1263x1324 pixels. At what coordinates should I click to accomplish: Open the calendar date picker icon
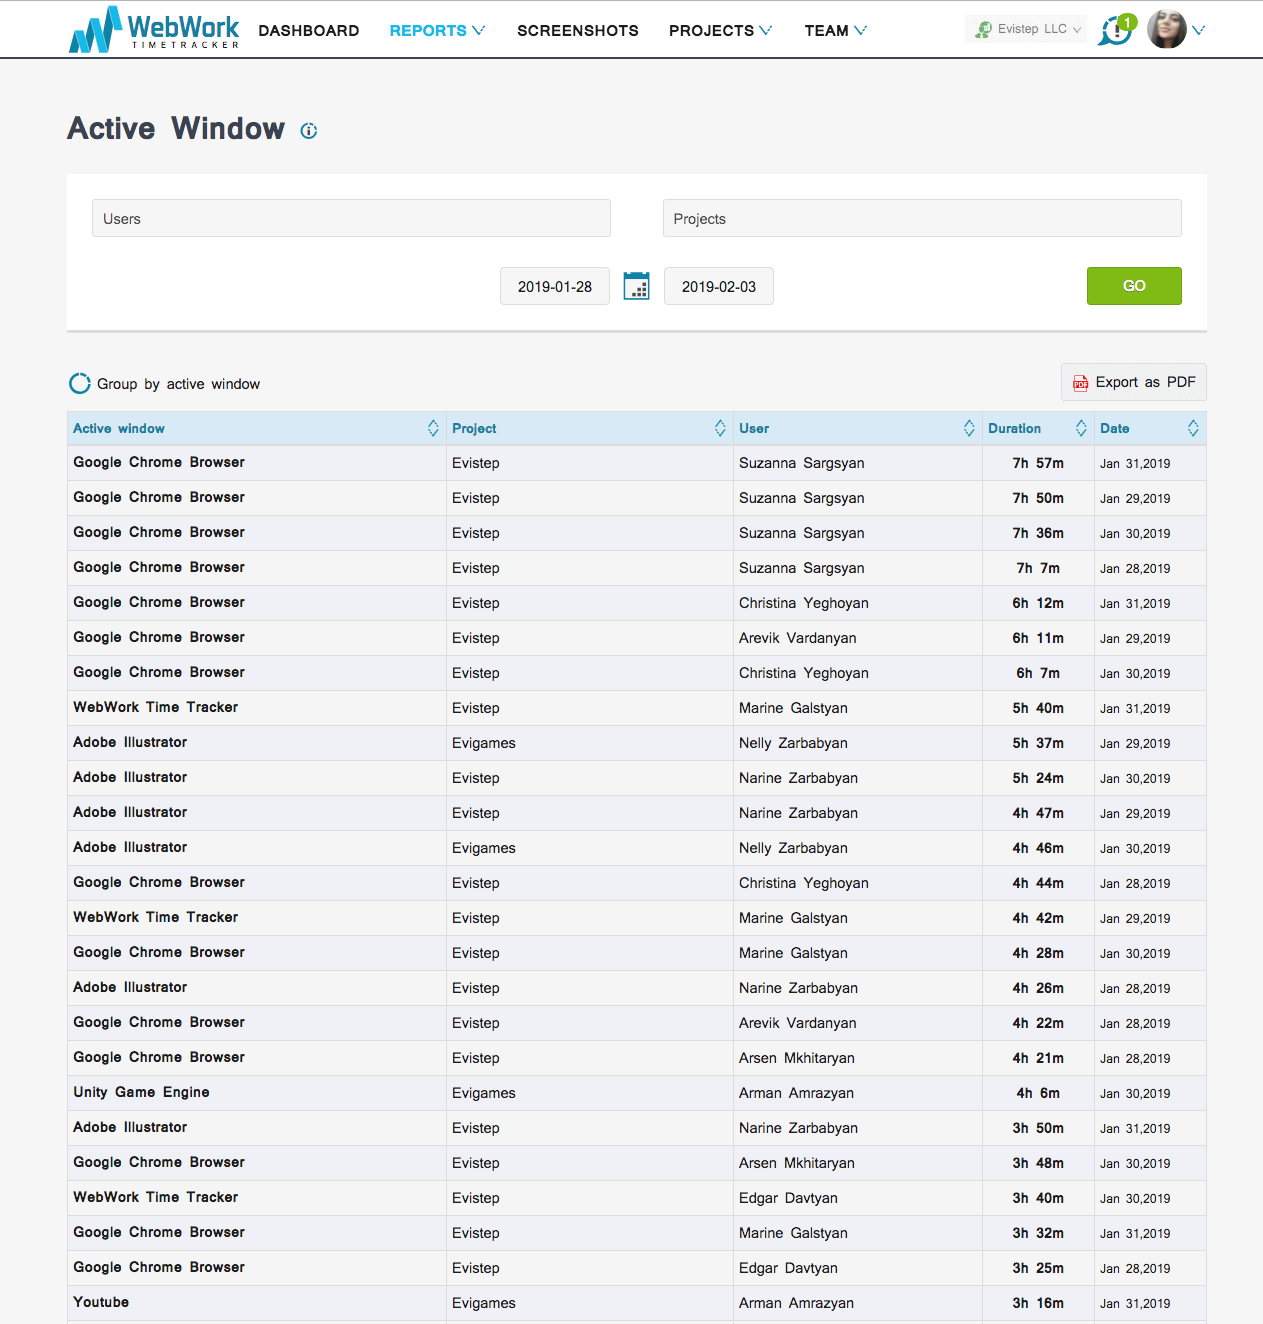pos(636,286)
